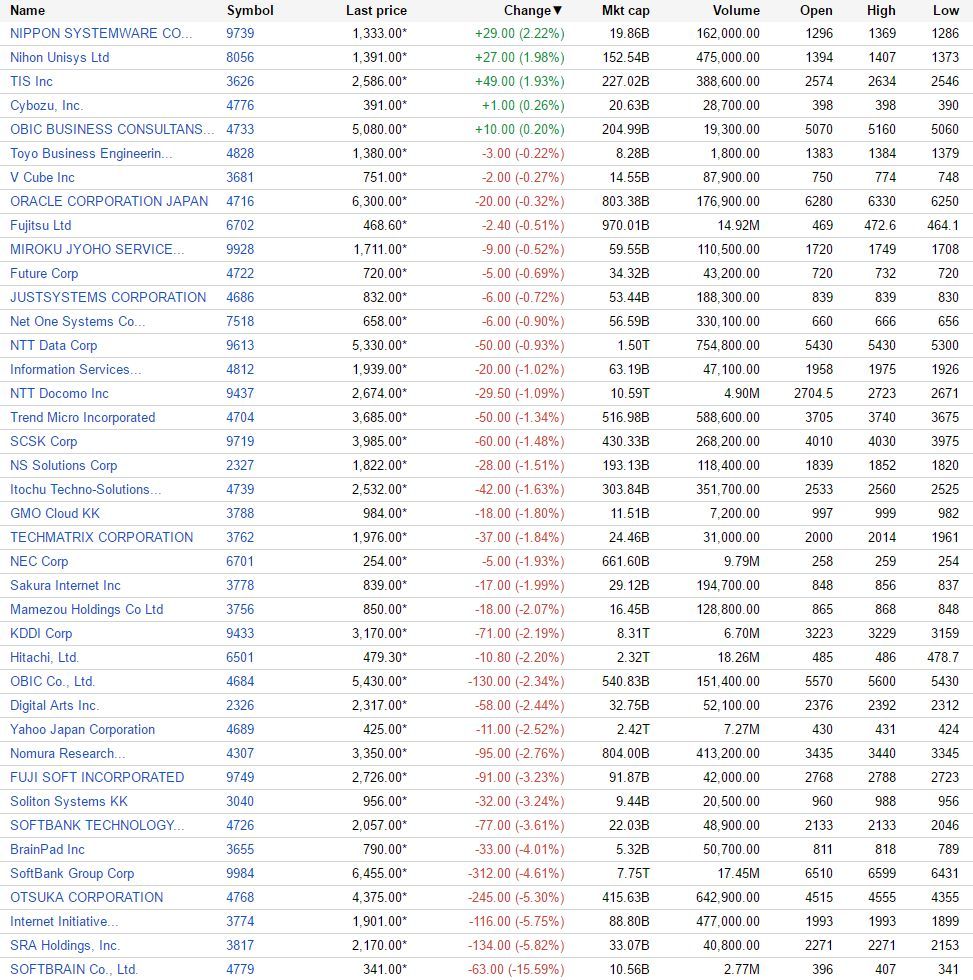
Task: Open Mamezou Holdings Co Ltd link
Action: 87,609
